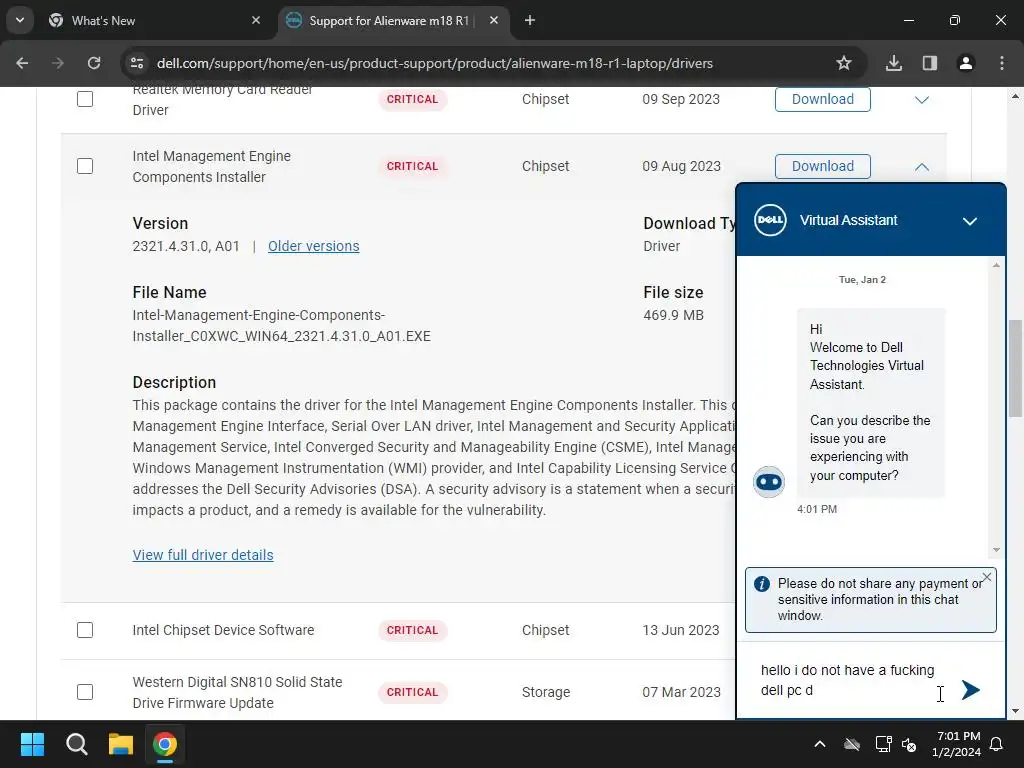
Task: Collapse the Intel Management Engine row
Action: point(921,167)
